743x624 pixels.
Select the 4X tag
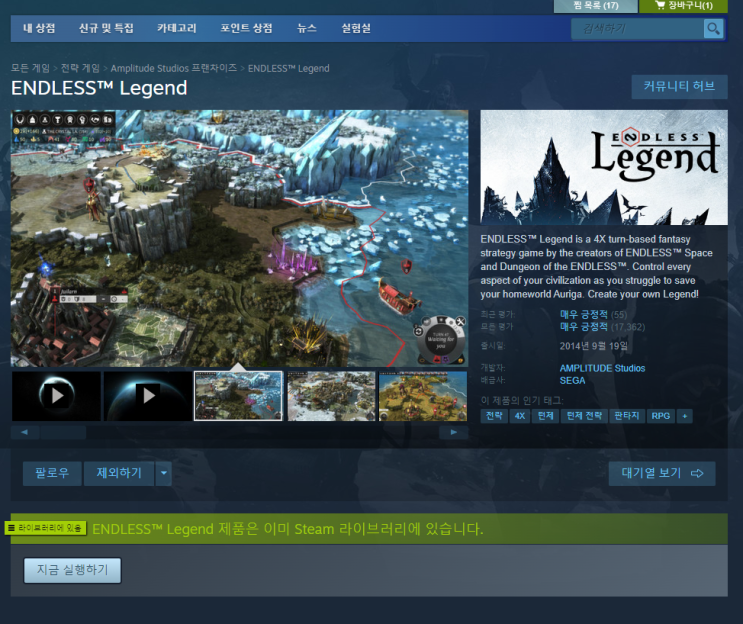[x=520, y=416]
